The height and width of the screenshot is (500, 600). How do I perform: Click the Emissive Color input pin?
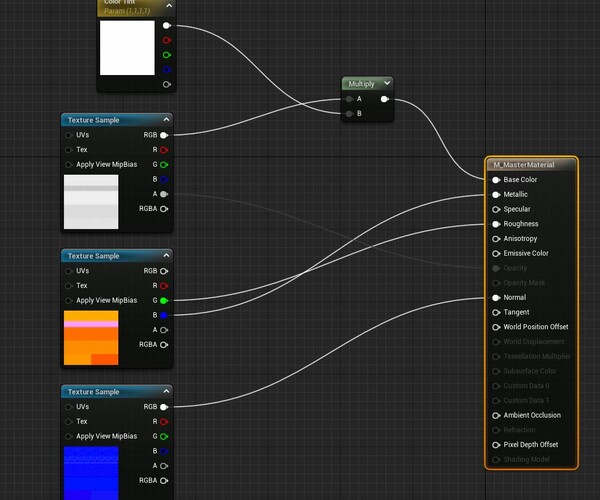click(x=496, y=254)
